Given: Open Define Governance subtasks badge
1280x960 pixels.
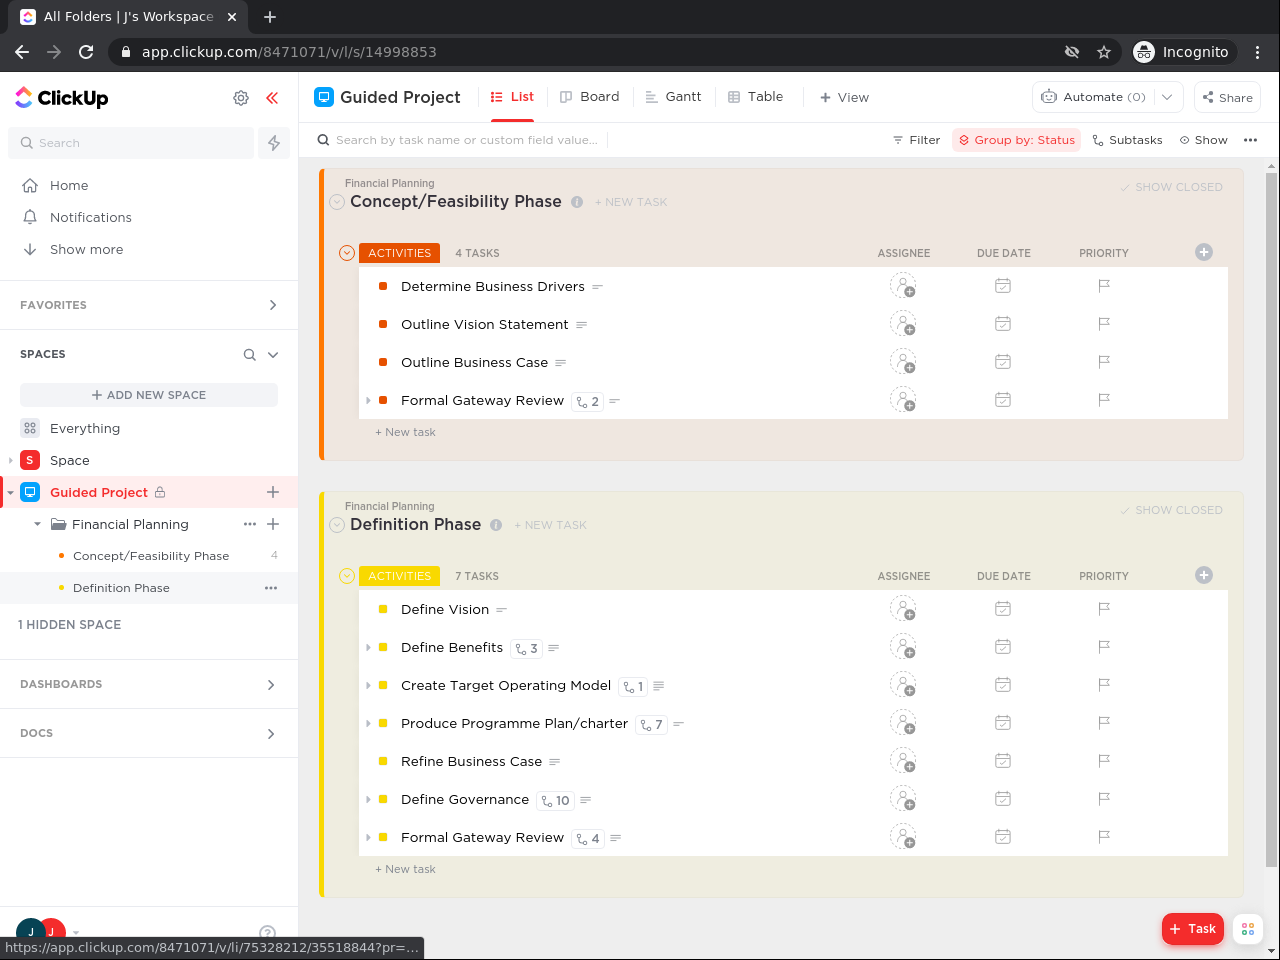Looking at the screenshot, I should pos(555,800).
